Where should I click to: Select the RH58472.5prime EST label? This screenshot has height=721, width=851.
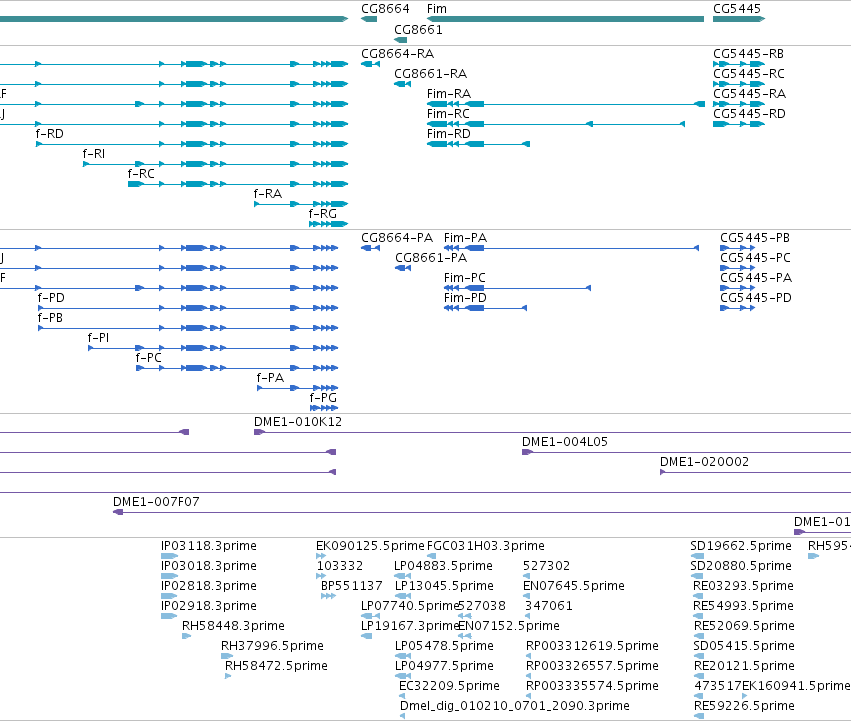click(276, 666)
